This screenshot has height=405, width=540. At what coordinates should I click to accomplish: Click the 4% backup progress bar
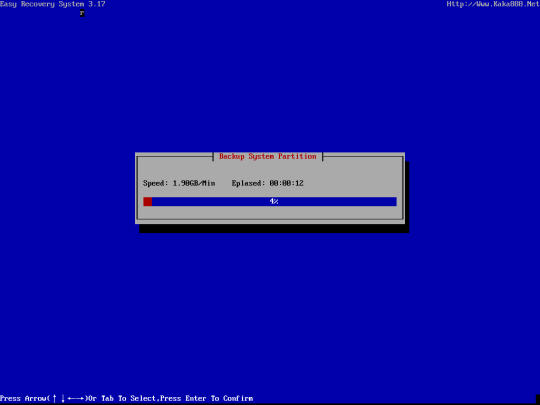point(270,201)
